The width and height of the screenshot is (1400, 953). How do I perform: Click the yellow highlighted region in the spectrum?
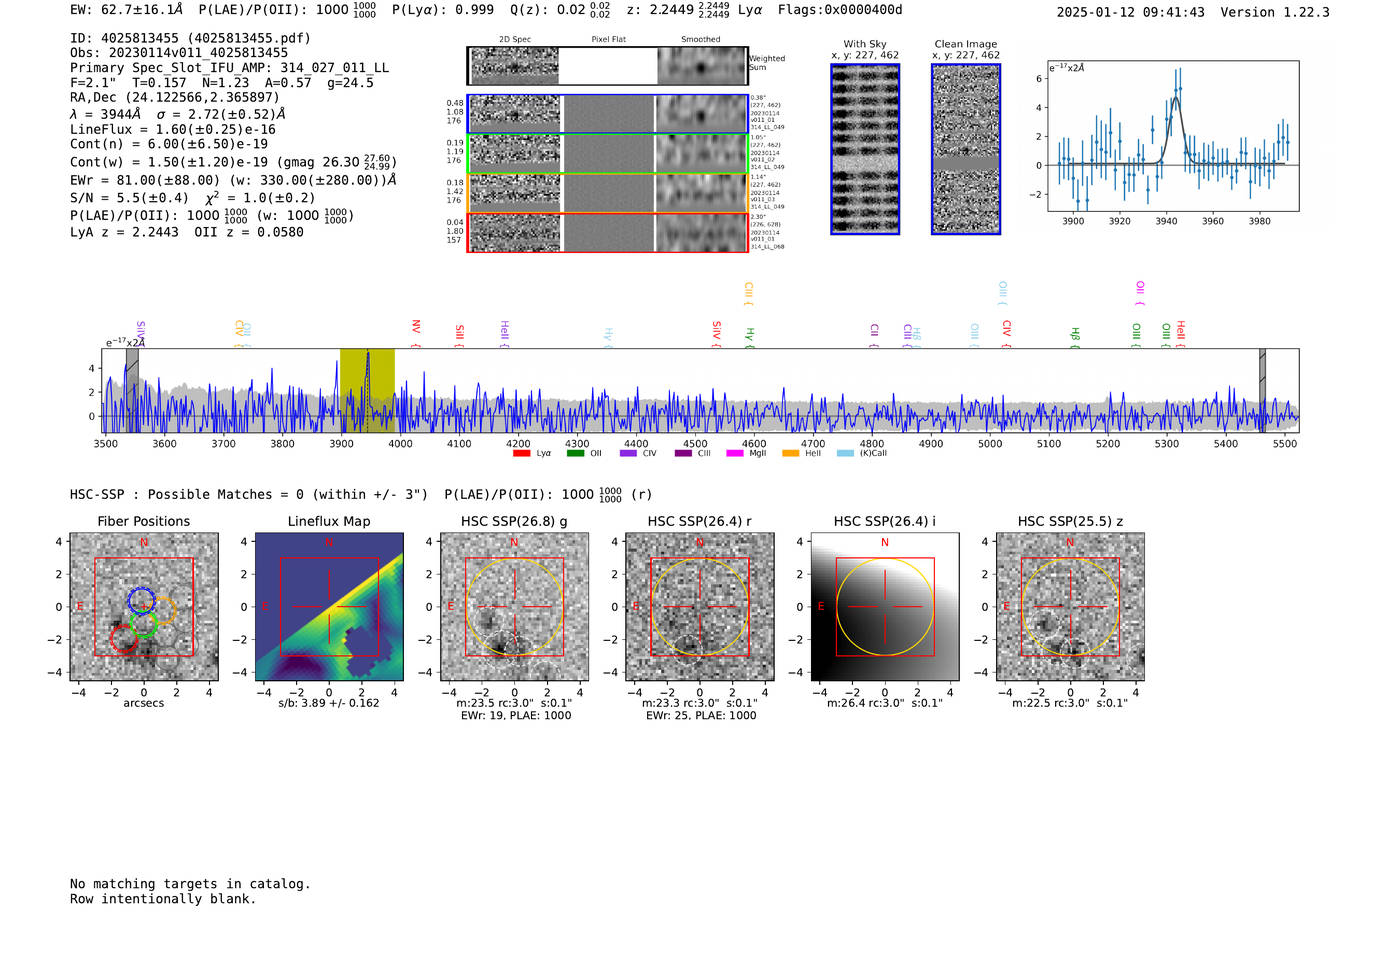click(x=367, y=390)
